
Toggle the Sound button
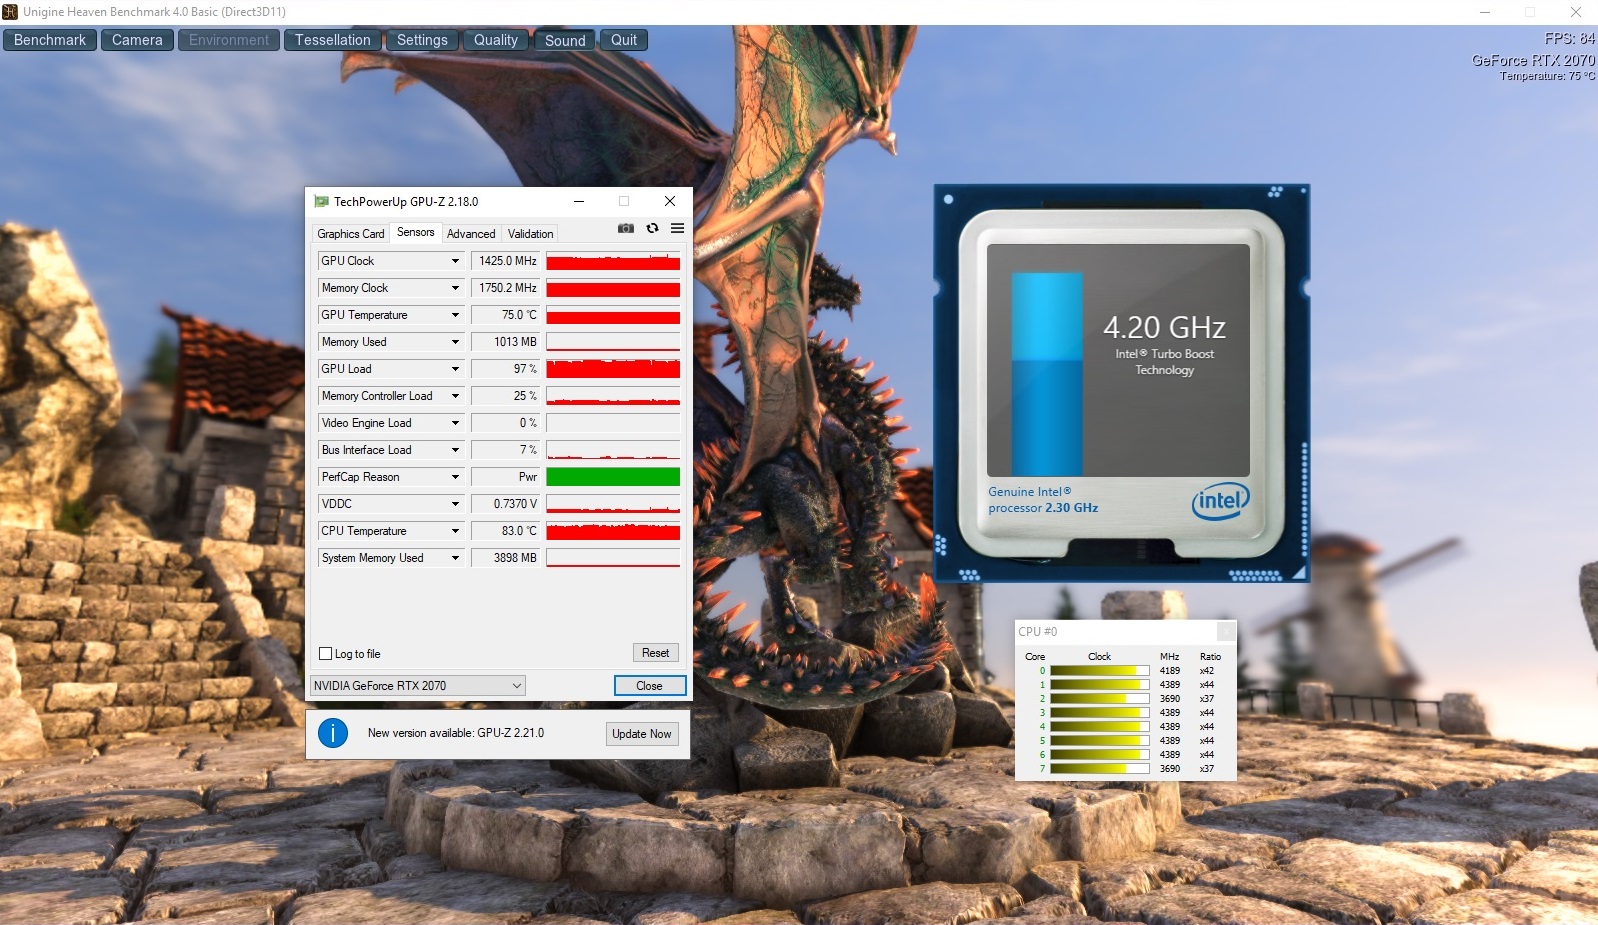(x=565, y=40)
